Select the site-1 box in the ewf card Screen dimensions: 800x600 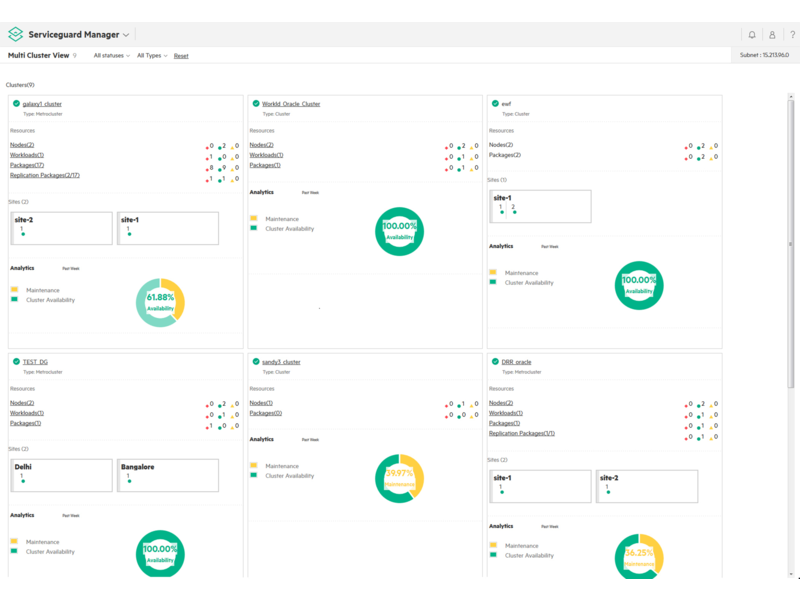540,207
